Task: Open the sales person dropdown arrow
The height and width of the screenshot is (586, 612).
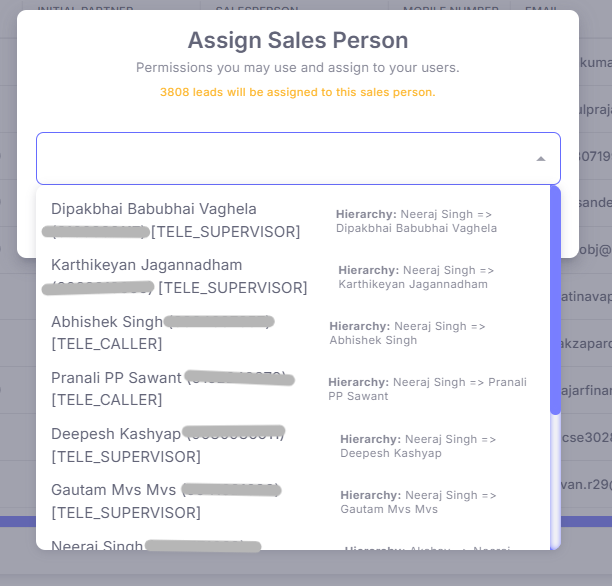Action: (540, 159)
